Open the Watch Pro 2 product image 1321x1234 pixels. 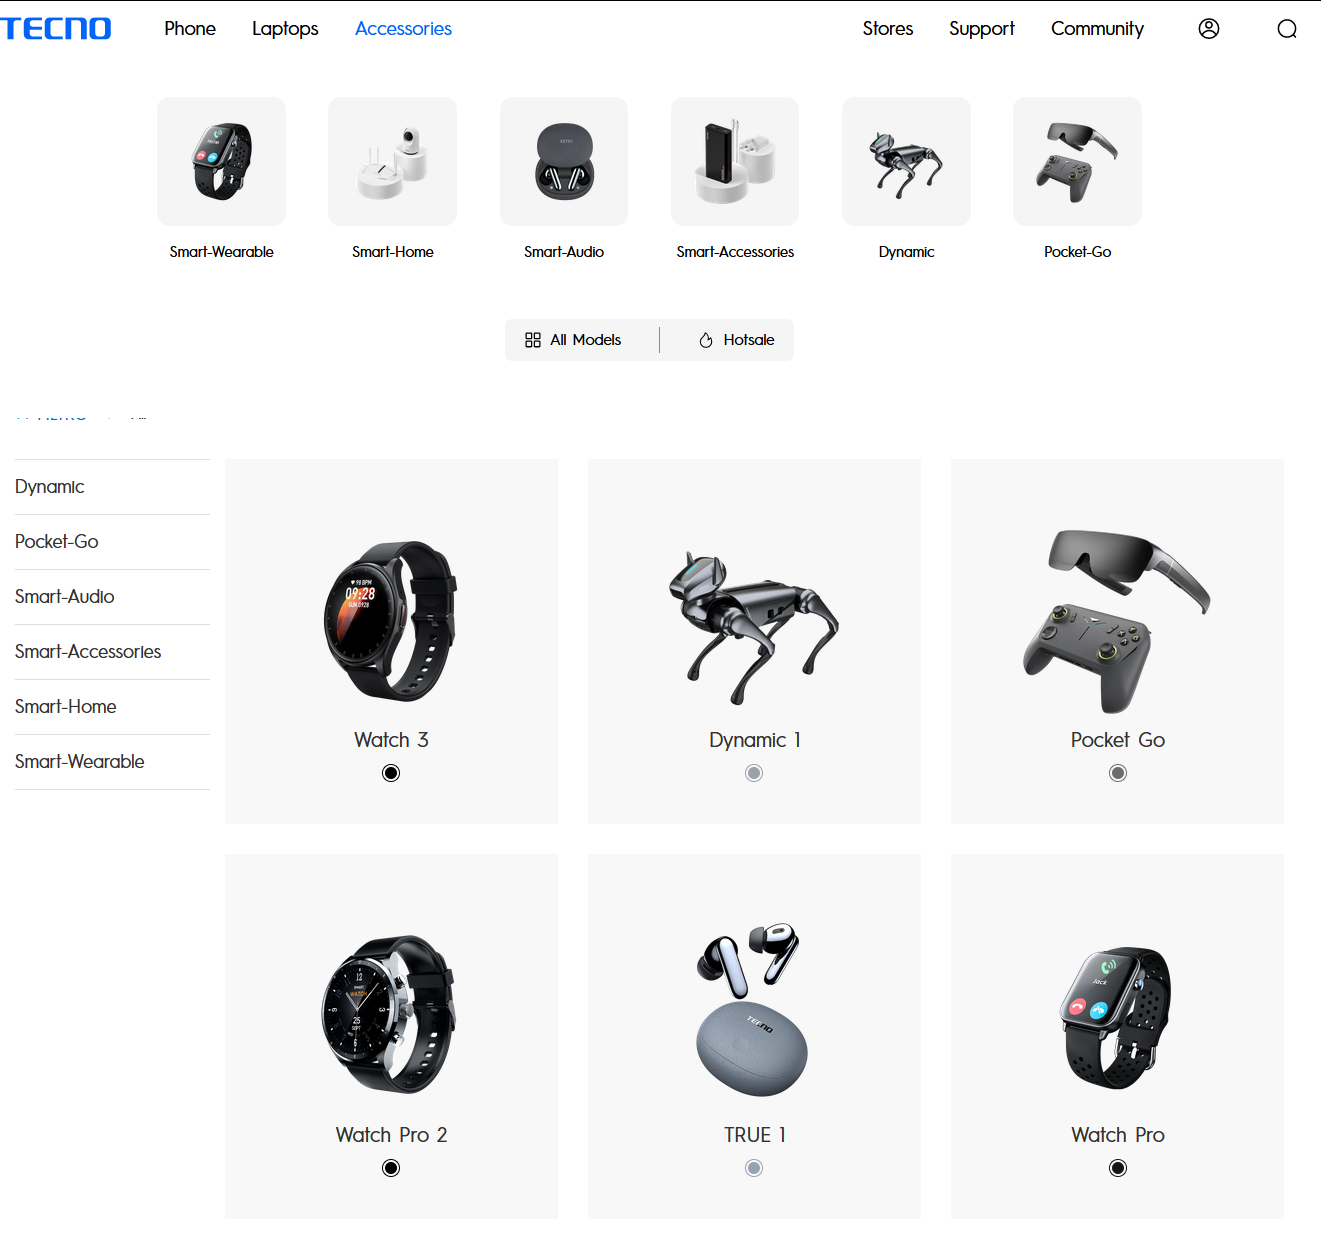(x=389, y=1014)
